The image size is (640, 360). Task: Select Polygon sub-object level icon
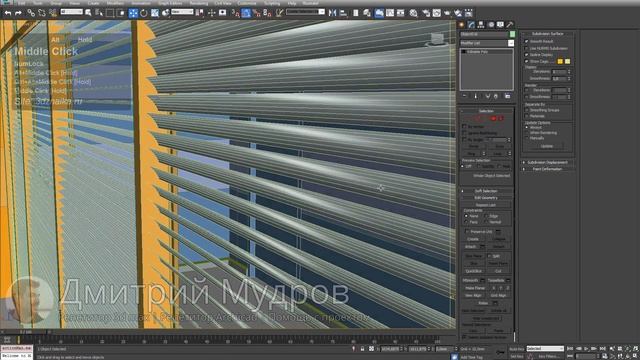point(493,118)
